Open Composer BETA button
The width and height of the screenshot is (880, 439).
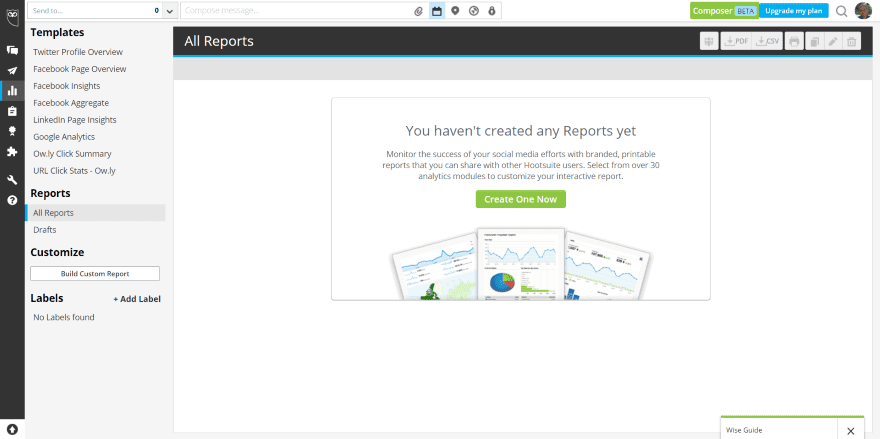point(725,11)
